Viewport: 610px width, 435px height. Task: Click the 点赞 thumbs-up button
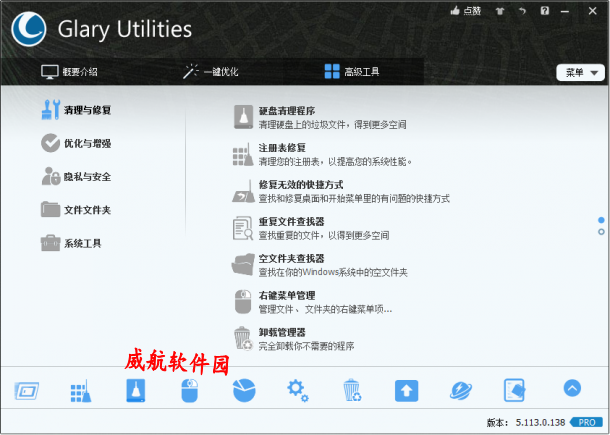(465, 10)
